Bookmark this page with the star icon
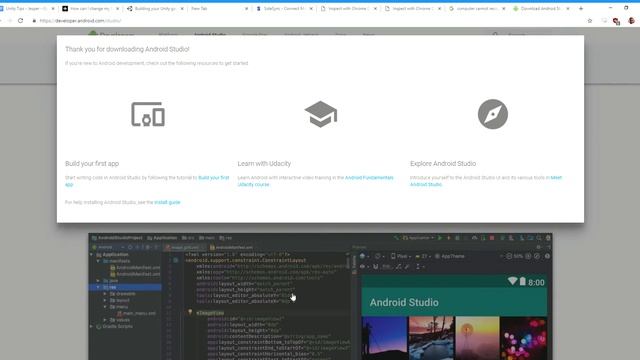 pos(589,20)
